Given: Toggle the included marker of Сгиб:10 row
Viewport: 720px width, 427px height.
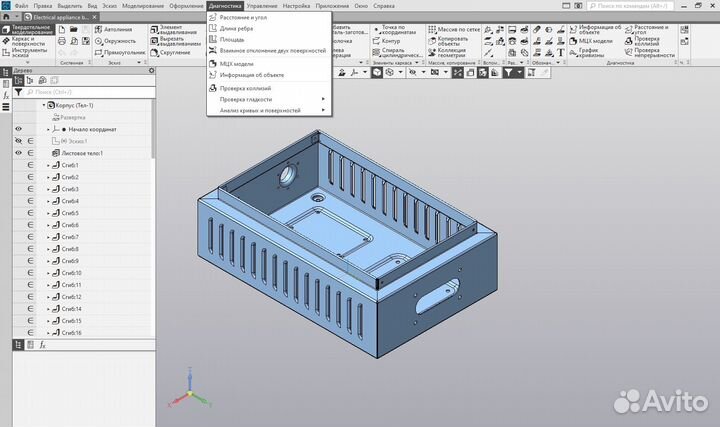Looking at the screenshot, I should (31, 273).
